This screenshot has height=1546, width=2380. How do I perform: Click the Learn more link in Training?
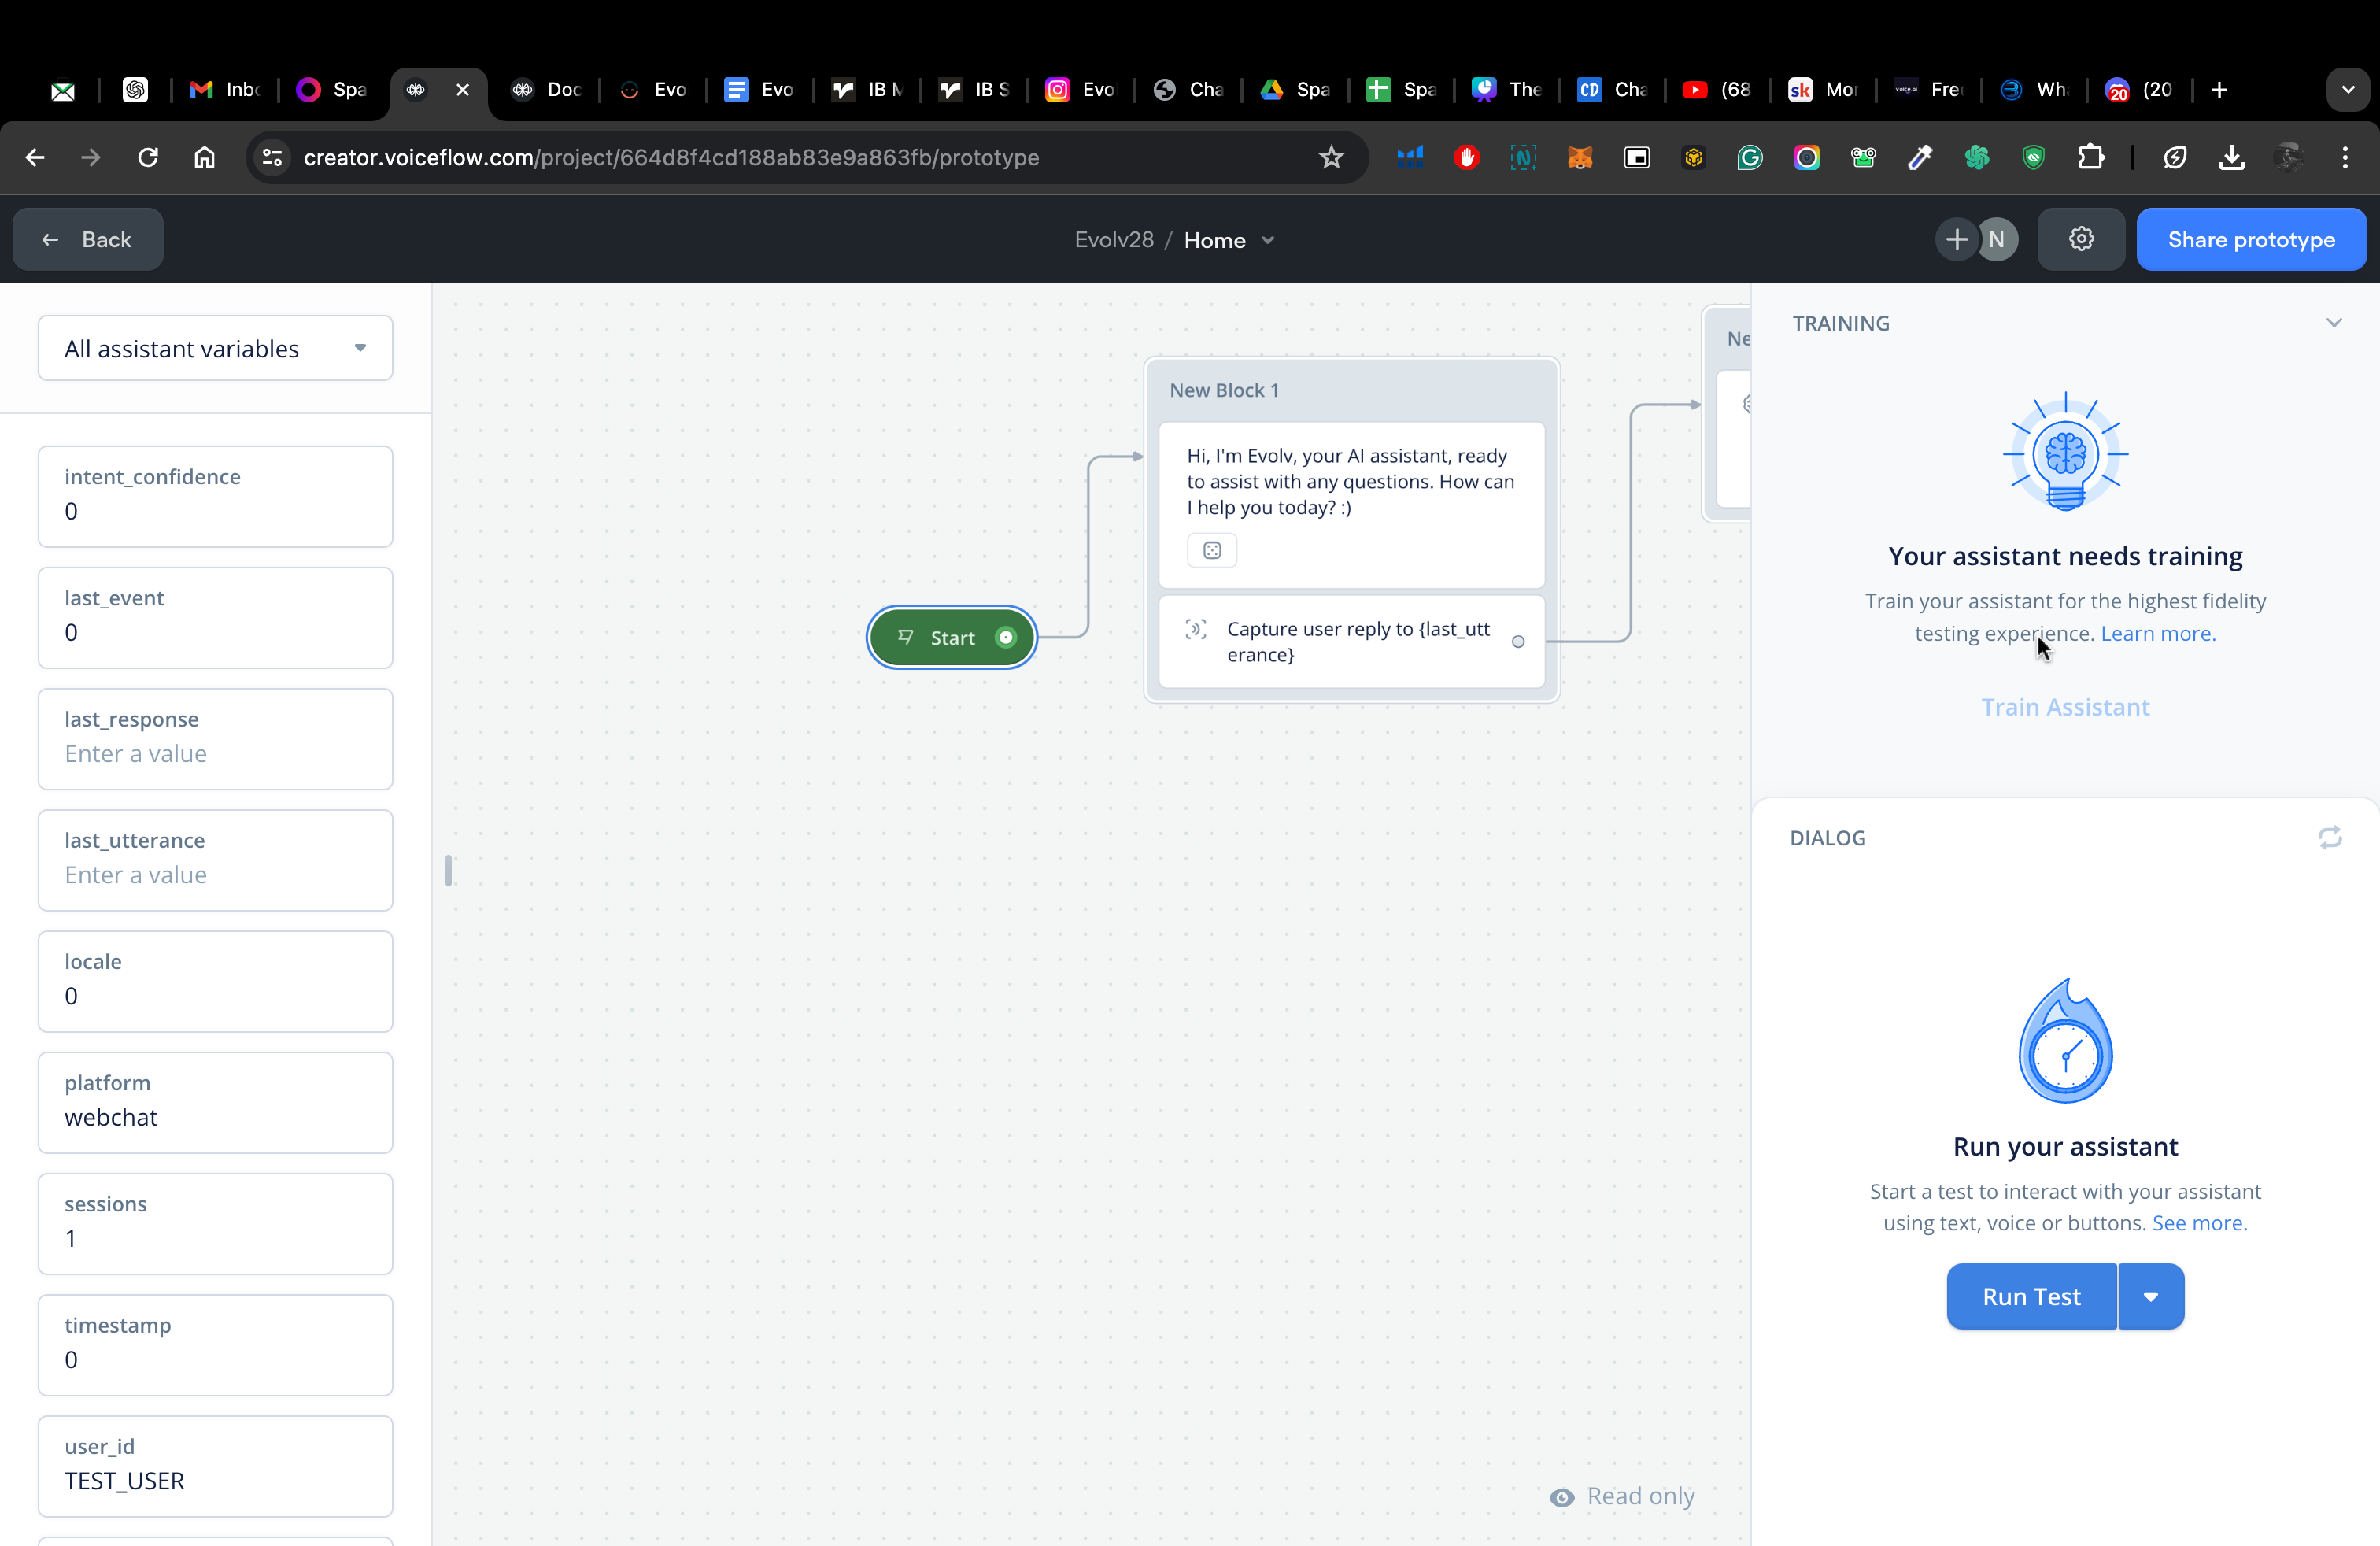coord(2157,633)
